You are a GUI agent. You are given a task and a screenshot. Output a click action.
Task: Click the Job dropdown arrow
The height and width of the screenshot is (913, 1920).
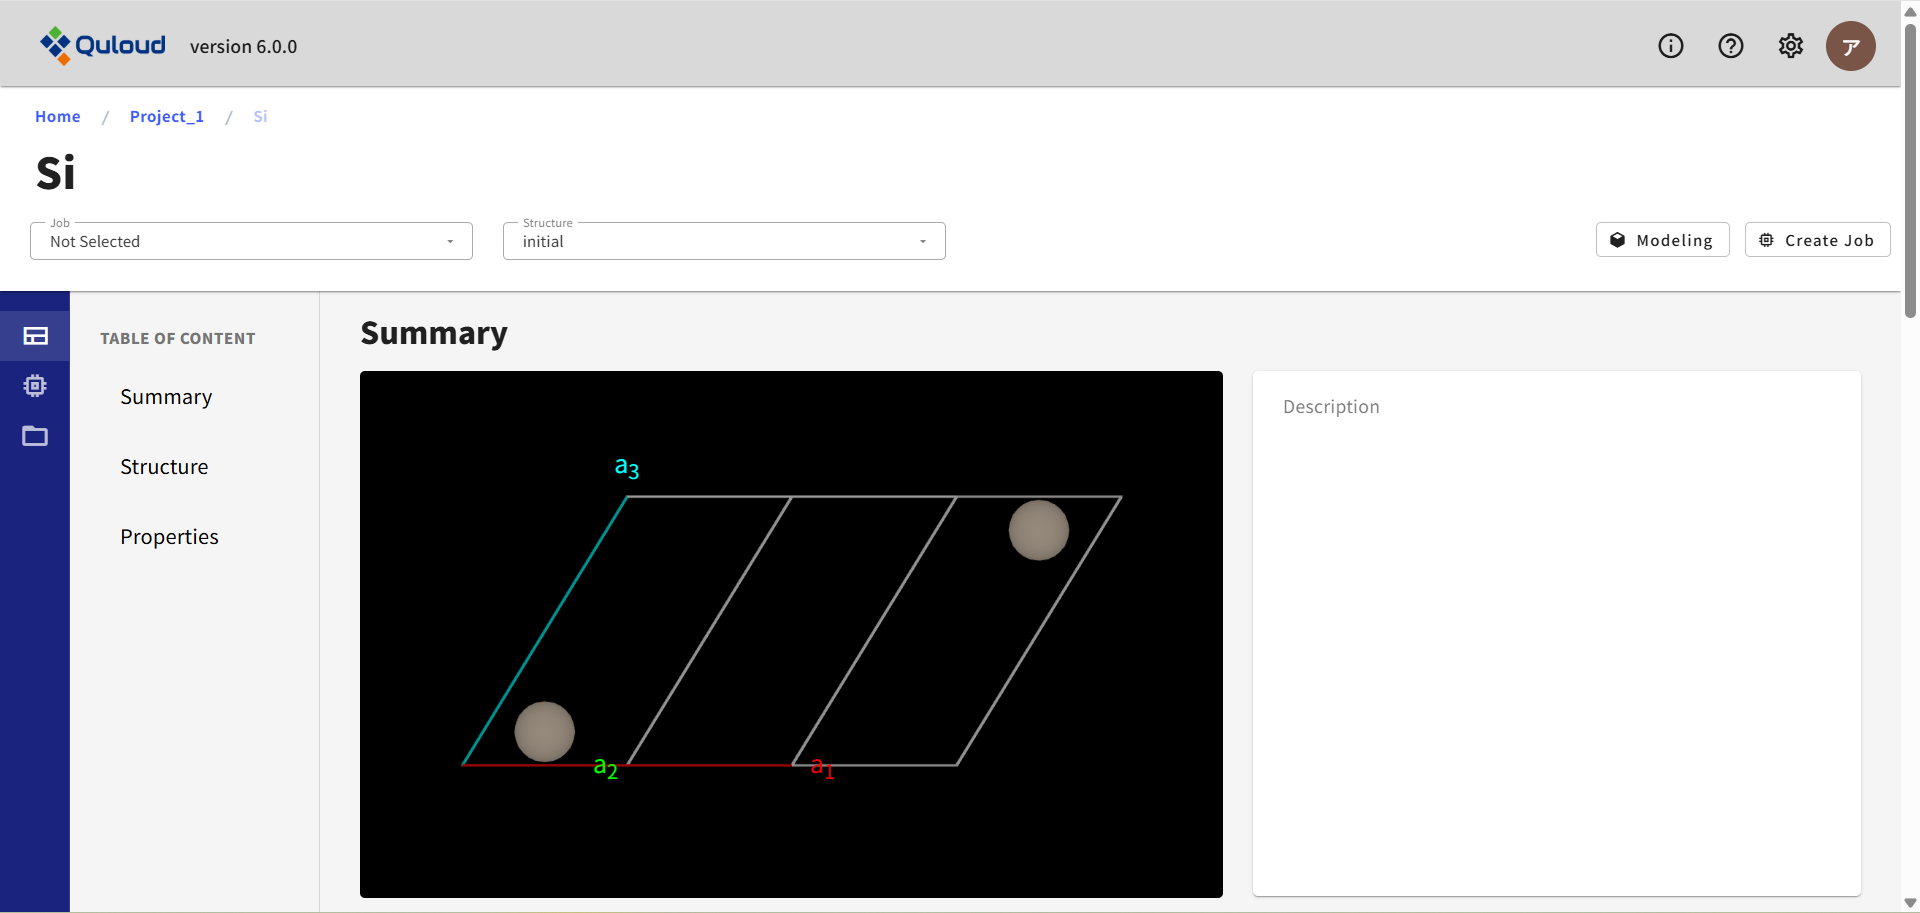[450, 242]
